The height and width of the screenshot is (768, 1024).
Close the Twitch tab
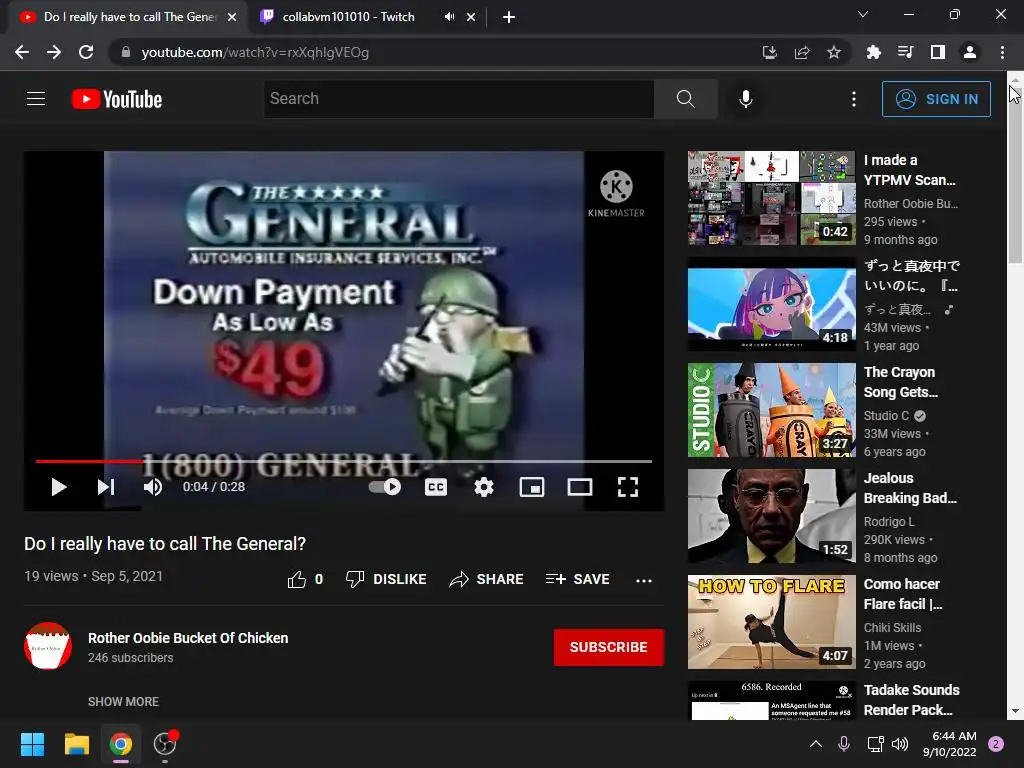tap(471, 17)
